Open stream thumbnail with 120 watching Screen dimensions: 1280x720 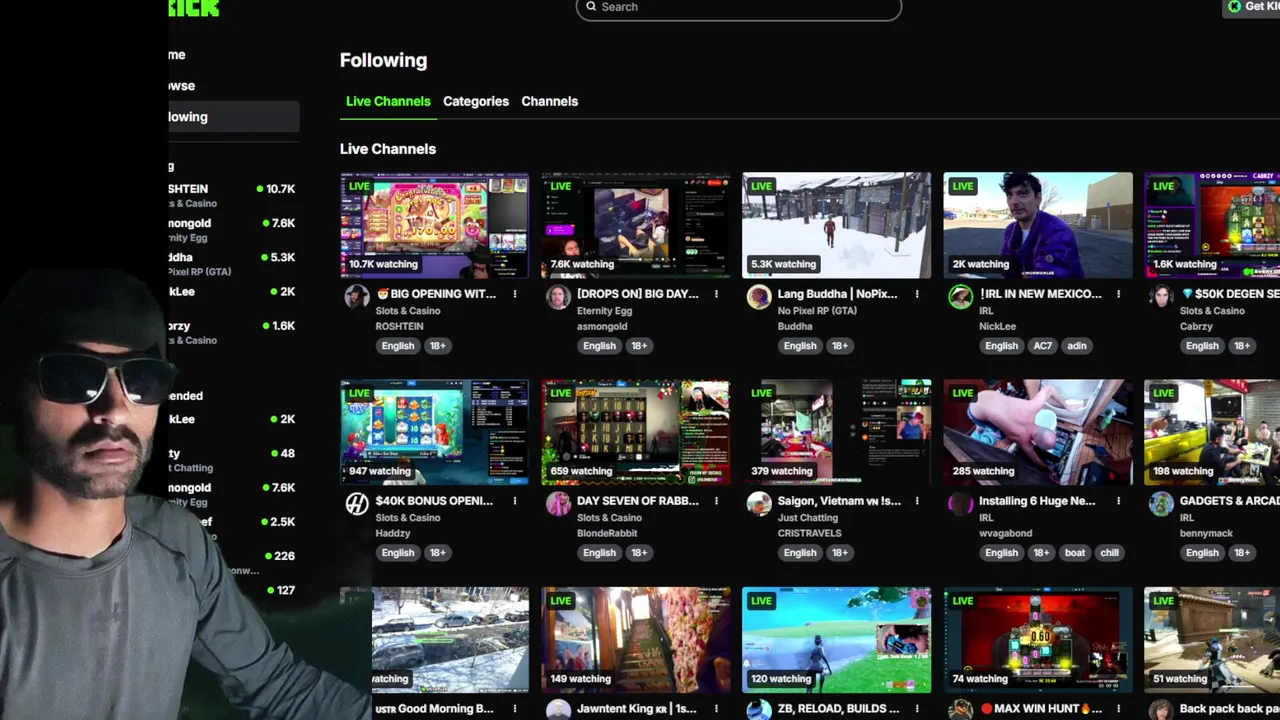(x=836, y=639)
